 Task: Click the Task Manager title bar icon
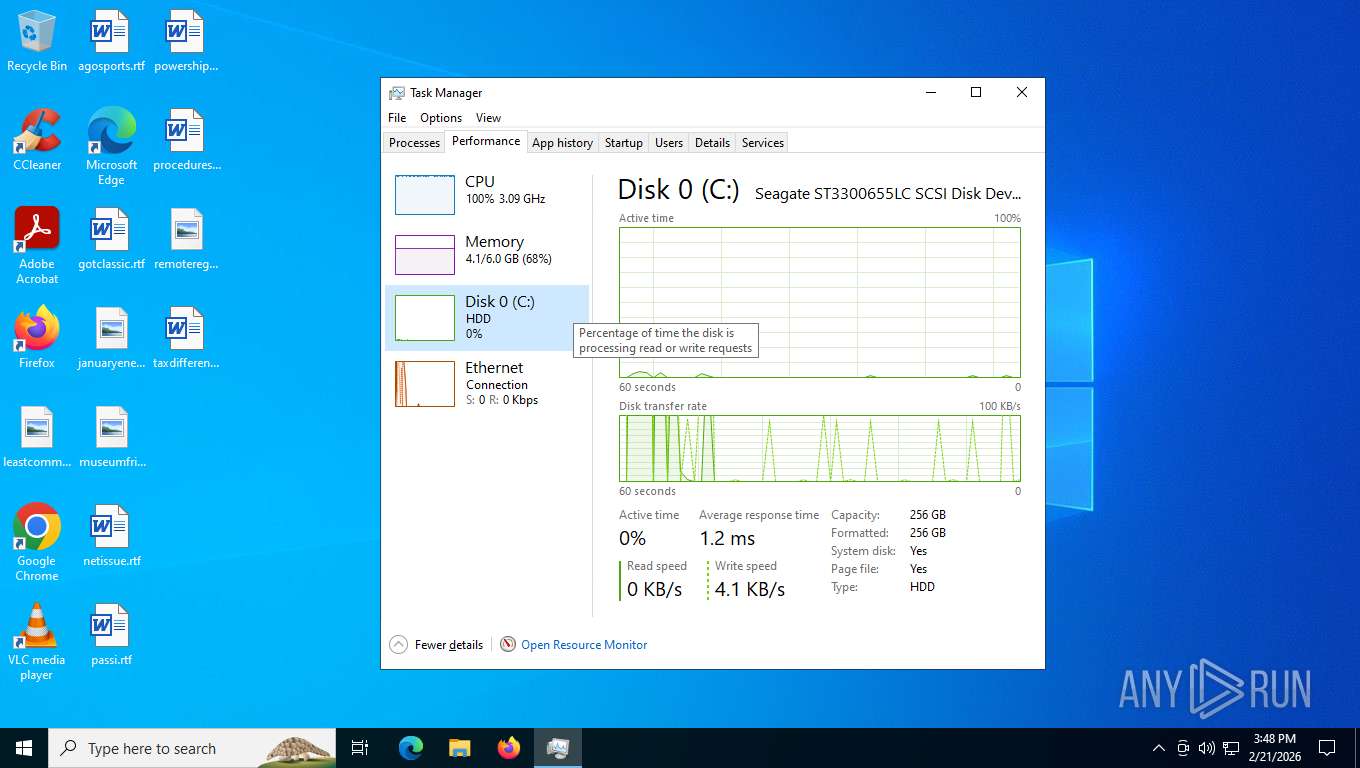click(397, 93)
